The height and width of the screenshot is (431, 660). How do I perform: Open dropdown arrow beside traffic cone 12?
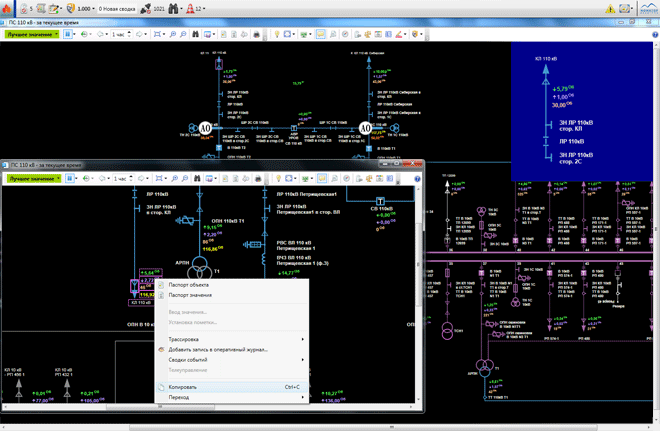205,8
